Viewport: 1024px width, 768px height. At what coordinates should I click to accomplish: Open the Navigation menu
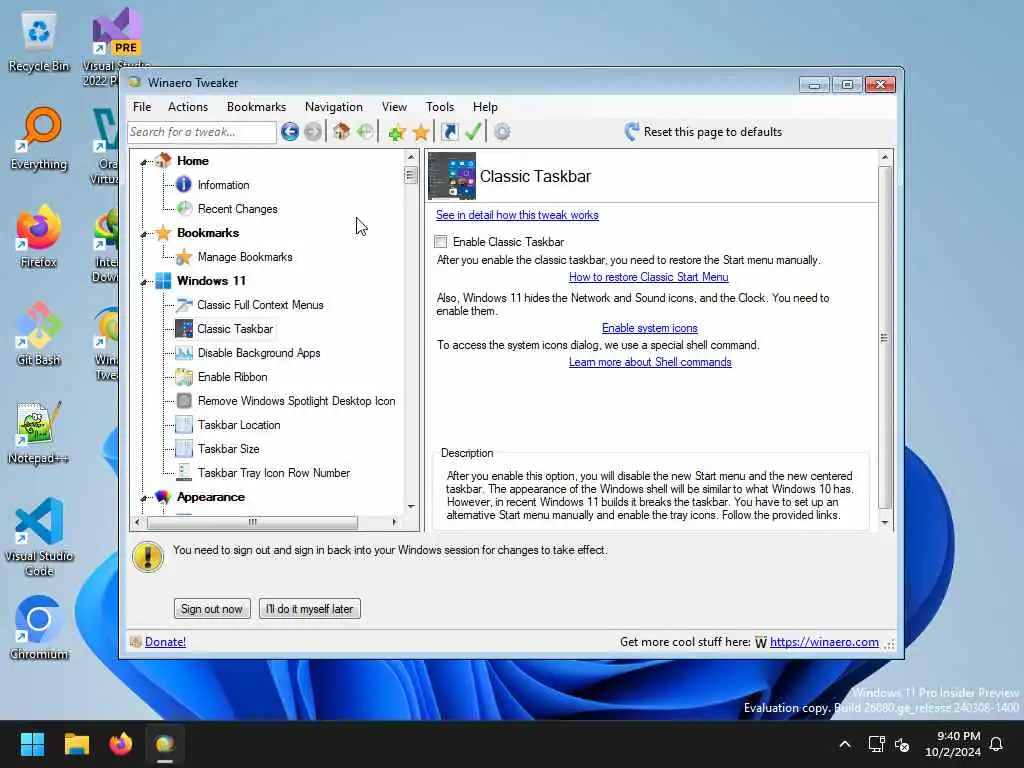click(333, 106)
